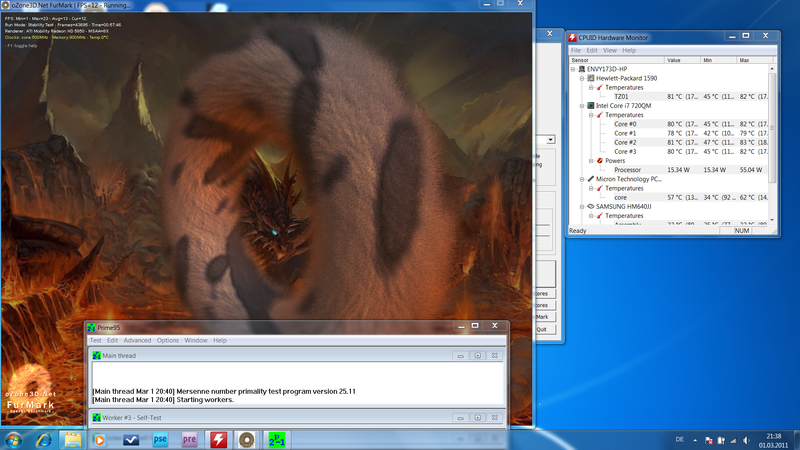Open HWMonitor Help menu

click(629, 51)
